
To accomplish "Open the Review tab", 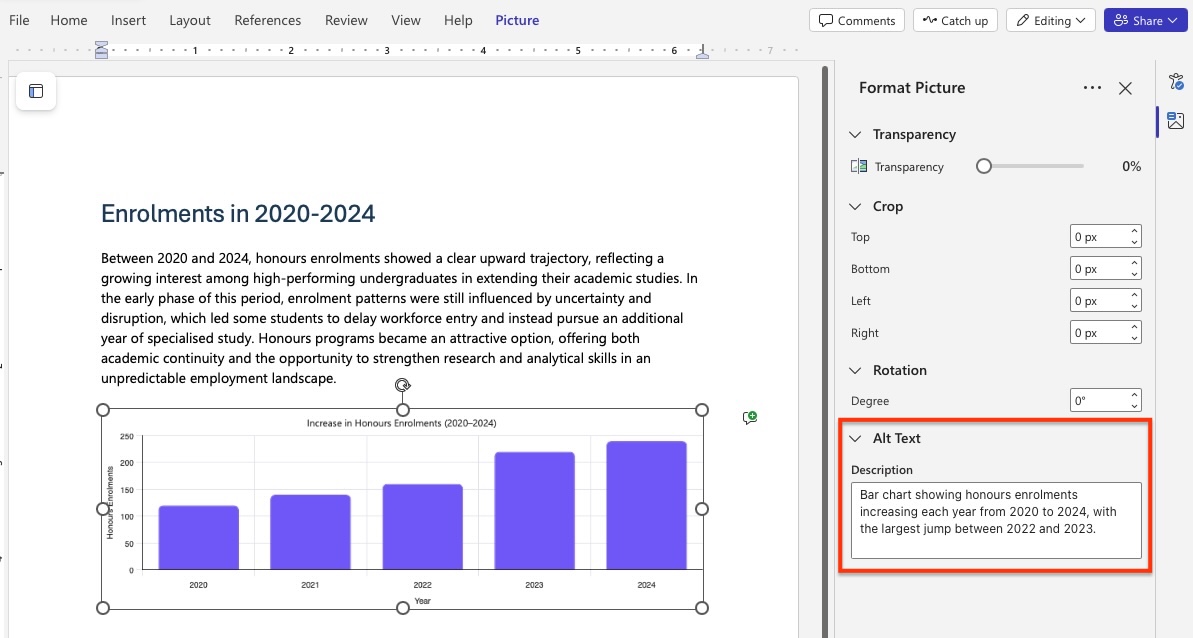I will [x=346, y=21].
